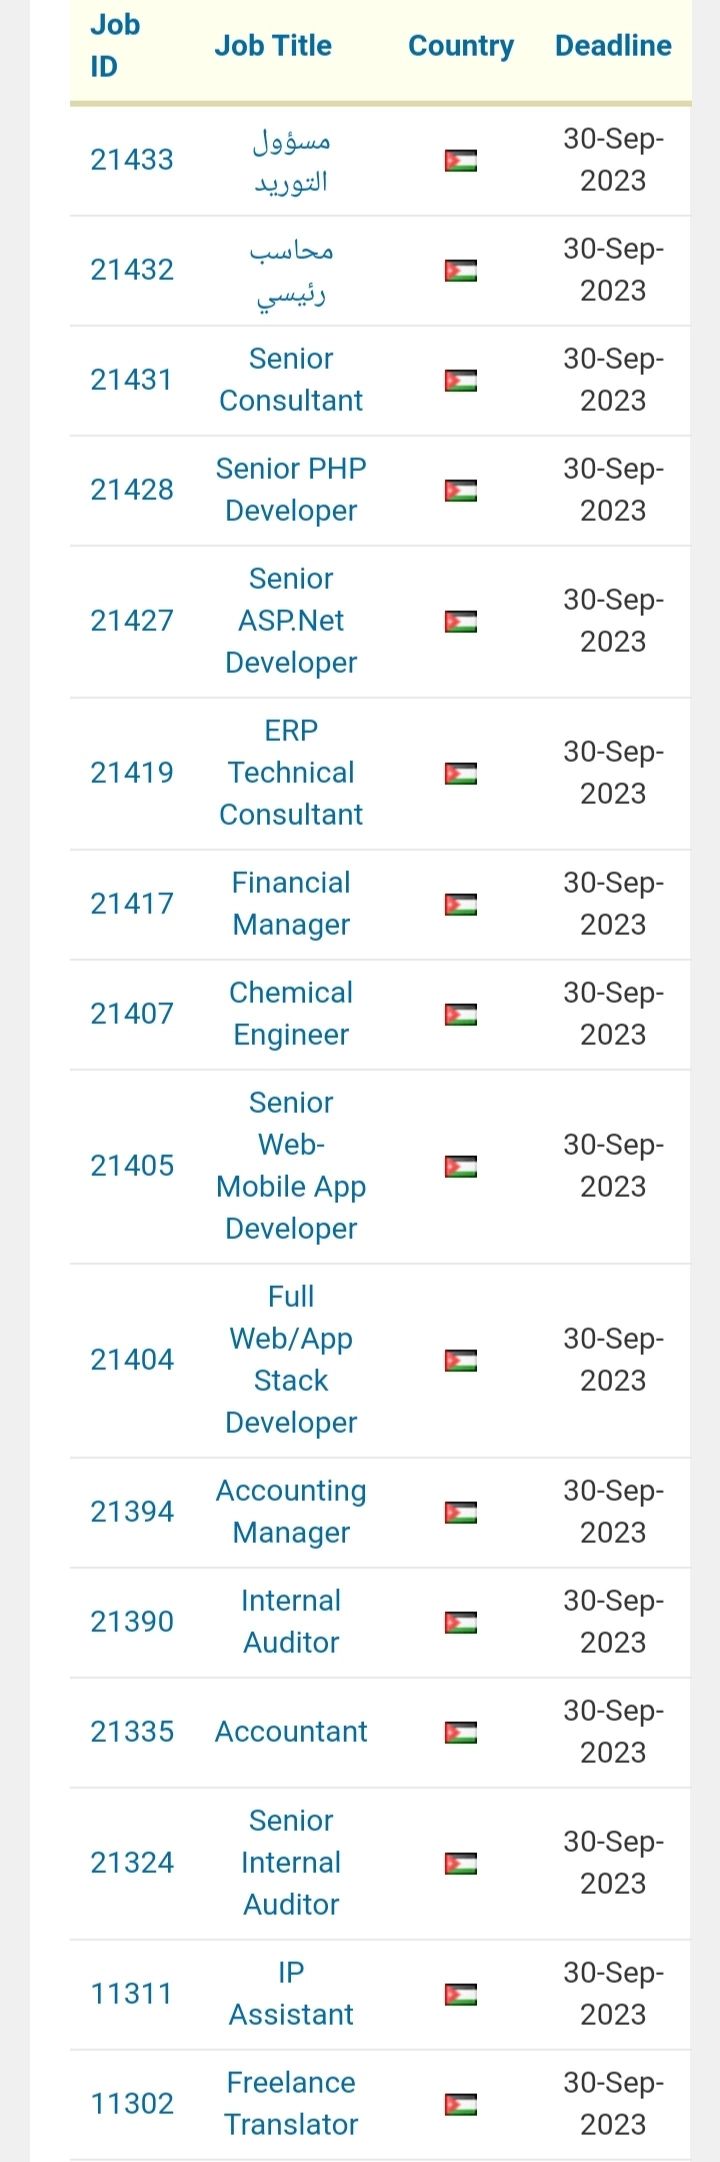Open the Senior PHP Developer job
Image resolution: width=720 pixels, height=2162 pixels.
(x=291, y=490)
